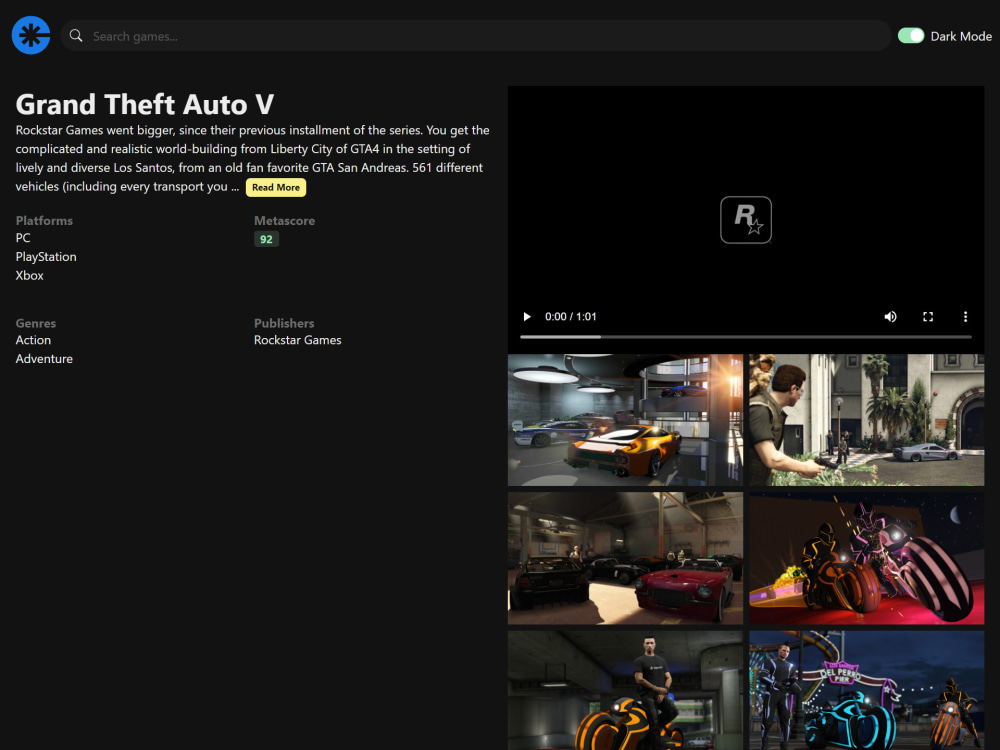Image resolution: width=1000 pixels, height=750 pixels.
Task: Open the Del Perro Pier screenshot
Action: [867, 690]
